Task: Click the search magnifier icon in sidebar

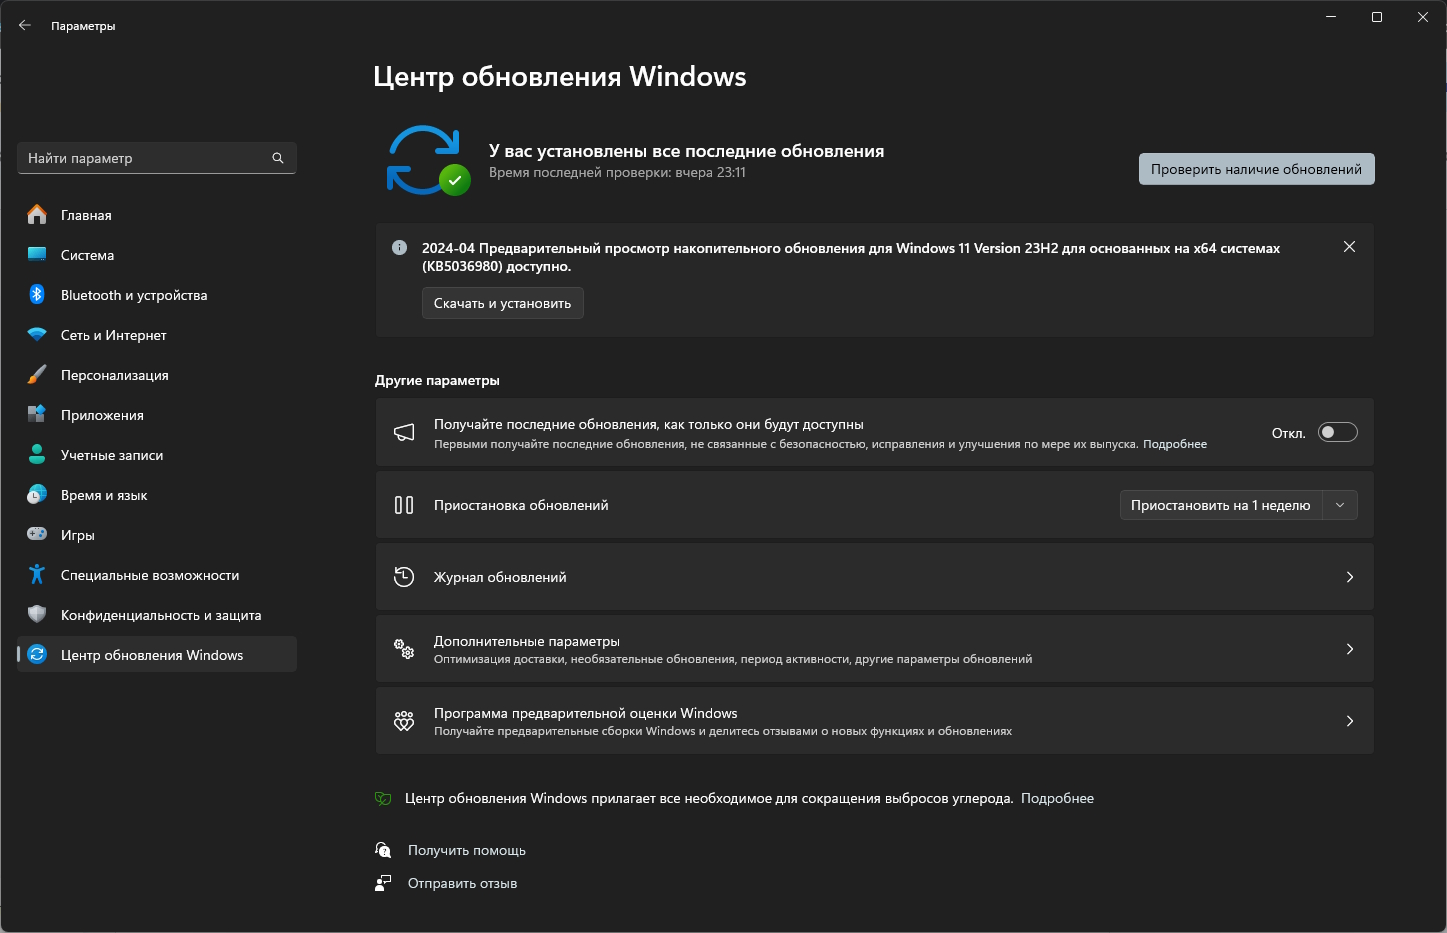Action: click(278, 158)
